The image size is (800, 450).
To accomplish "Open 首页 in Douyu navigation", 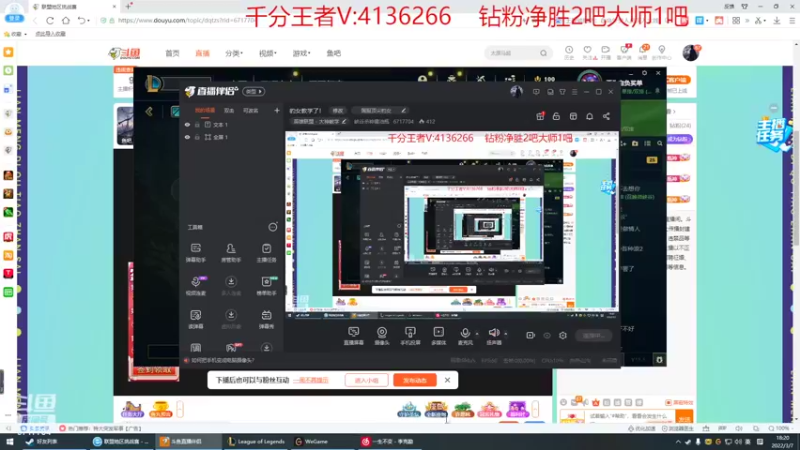I will pyautogui.click(x=172, y=53).
